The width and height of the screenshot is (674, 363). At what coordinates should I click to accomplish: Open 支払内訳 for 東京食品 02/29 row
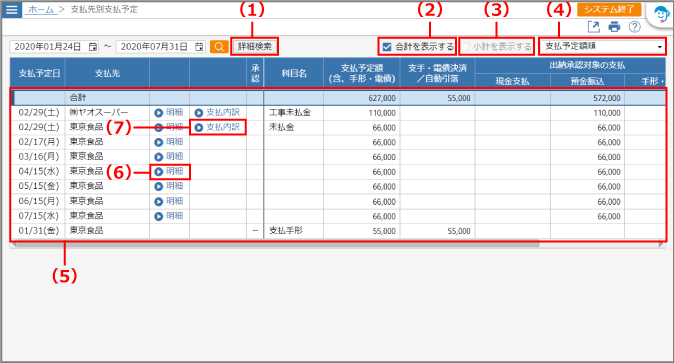(217, 127)
